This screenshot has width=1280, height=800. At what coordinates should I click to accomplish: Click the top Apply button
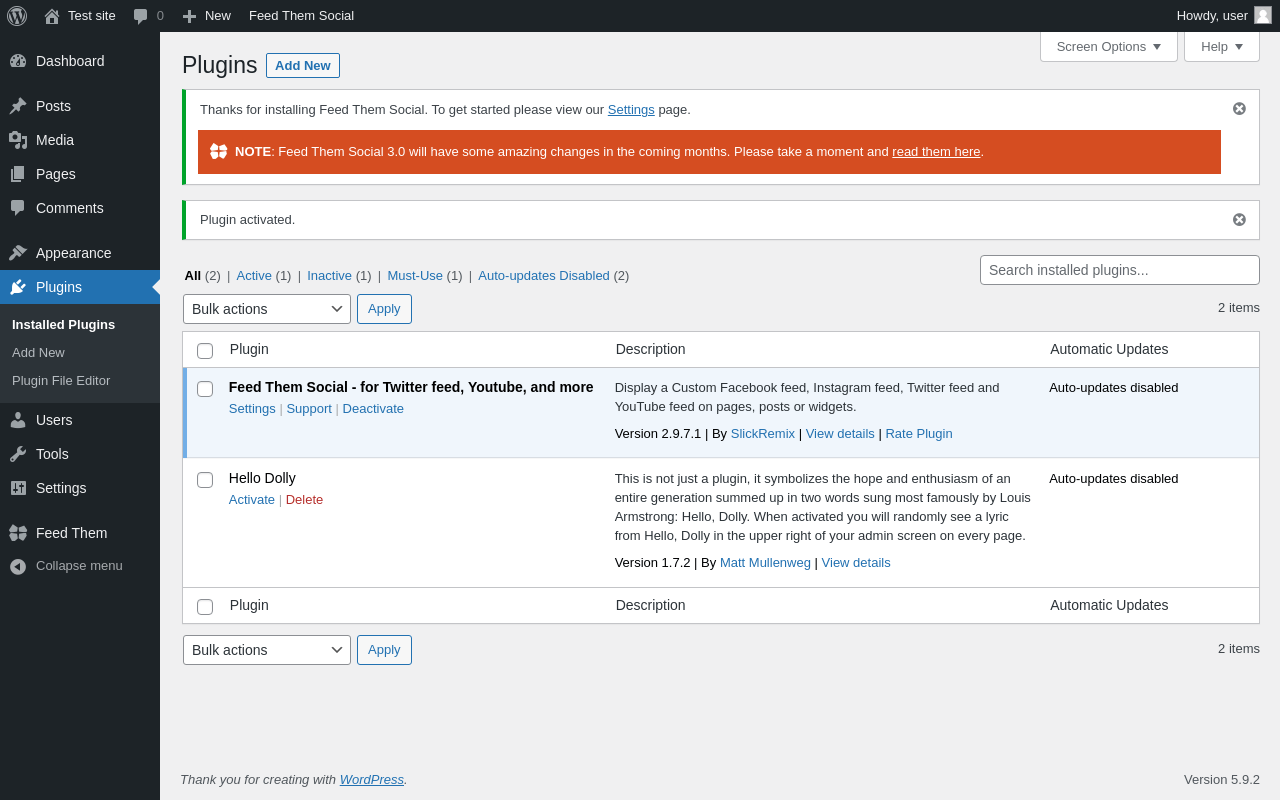[x=384, y=309]
